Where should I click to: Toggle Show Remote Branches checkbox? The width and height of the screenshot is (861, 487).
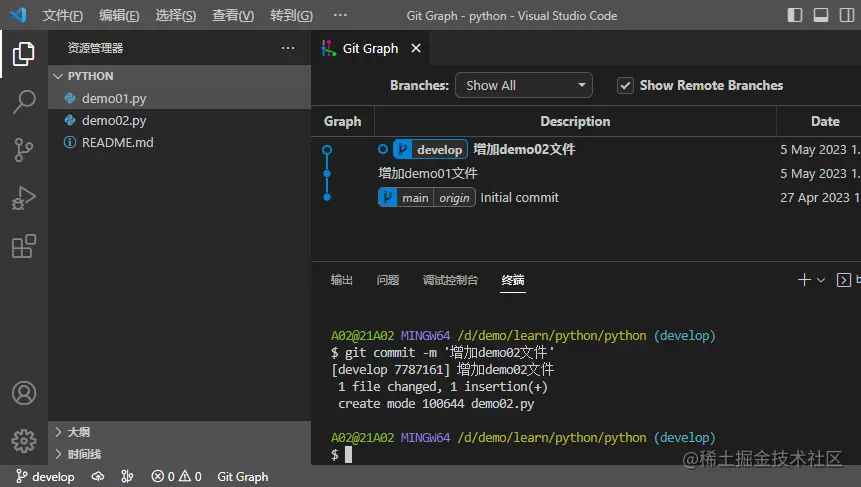[625, 86]
